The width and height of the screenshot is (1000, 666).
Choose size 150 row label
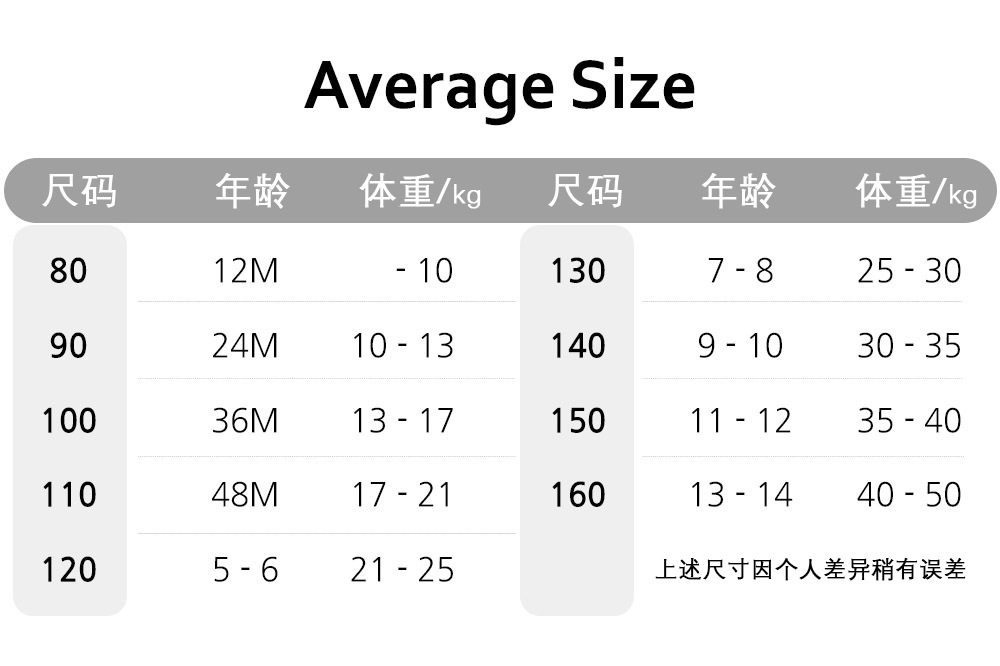[578, 421]
